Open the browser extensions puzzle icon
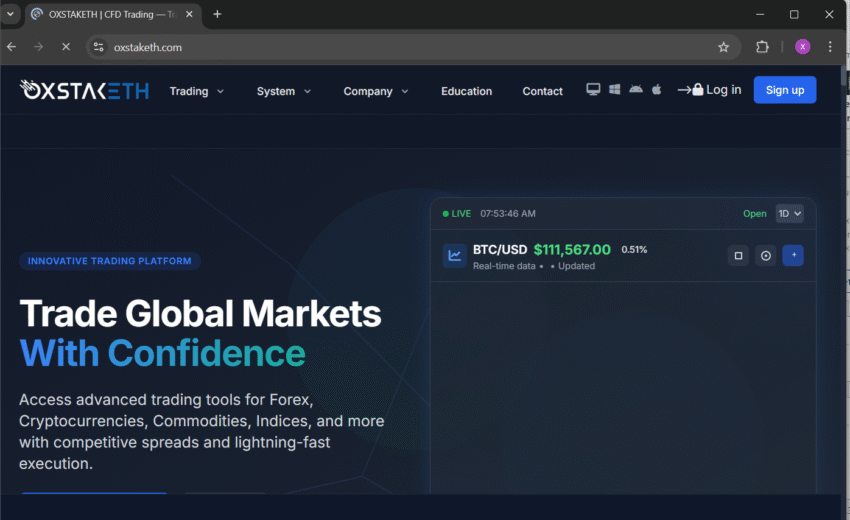The image size is (850, 520). coord(762,47)
